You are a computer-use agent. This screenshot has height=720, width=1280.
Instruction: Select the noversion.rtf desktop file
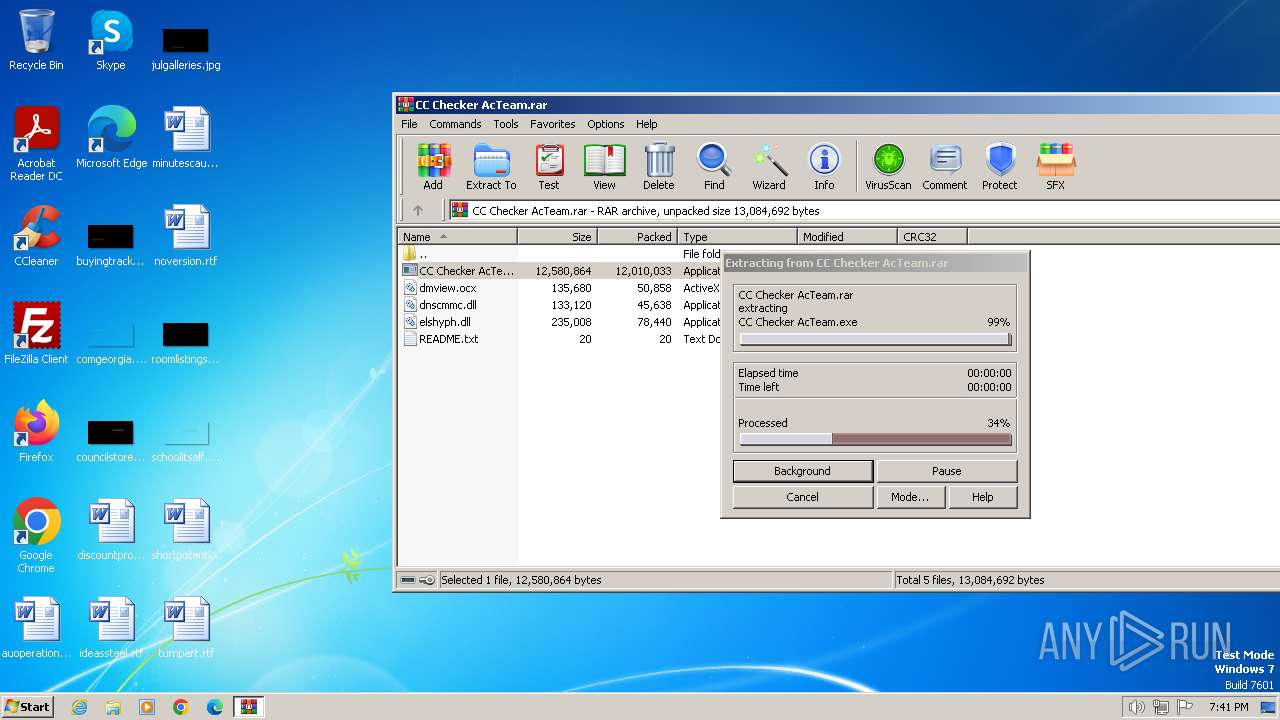(x=186, y=236)
